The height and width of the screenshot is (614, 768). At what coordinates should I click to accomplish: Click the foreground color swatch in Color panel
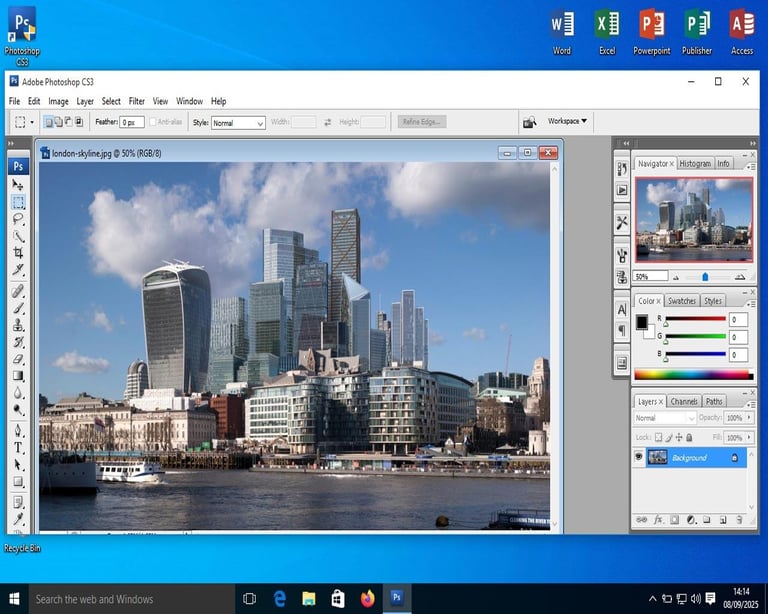click(x=641, y=322)
